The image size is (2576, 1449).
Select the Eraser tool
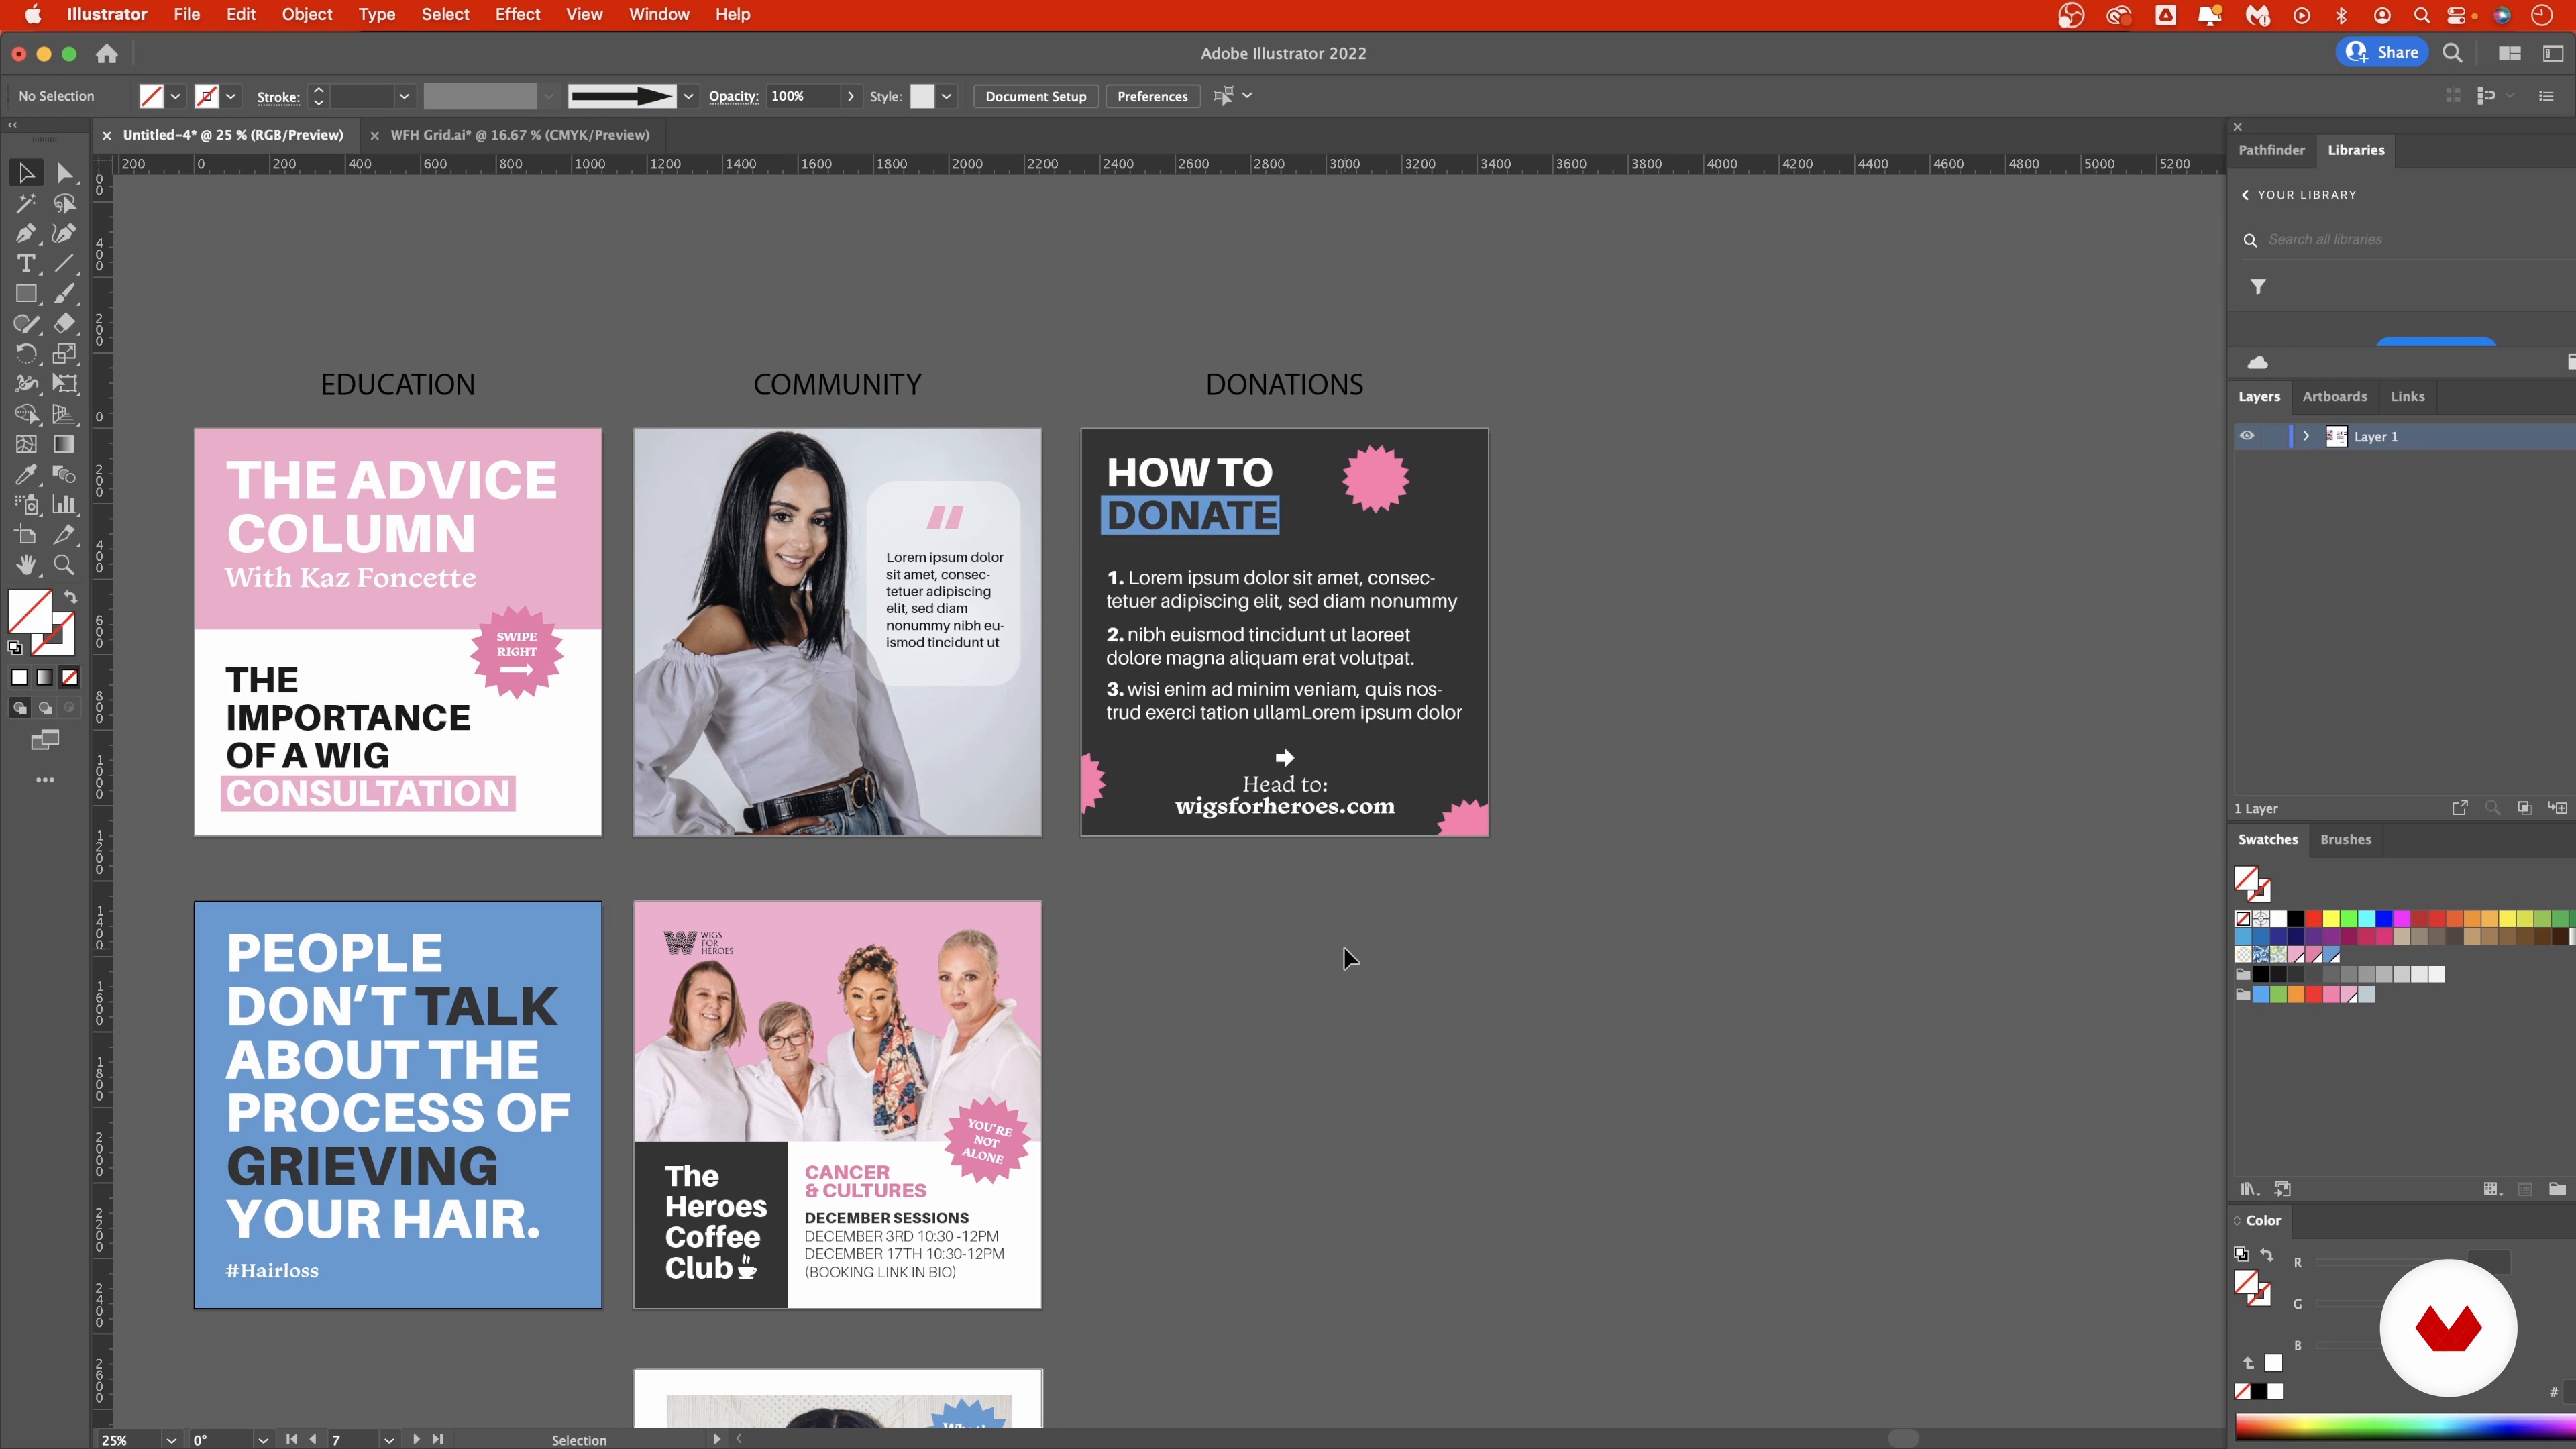click(x=65, y=324)
